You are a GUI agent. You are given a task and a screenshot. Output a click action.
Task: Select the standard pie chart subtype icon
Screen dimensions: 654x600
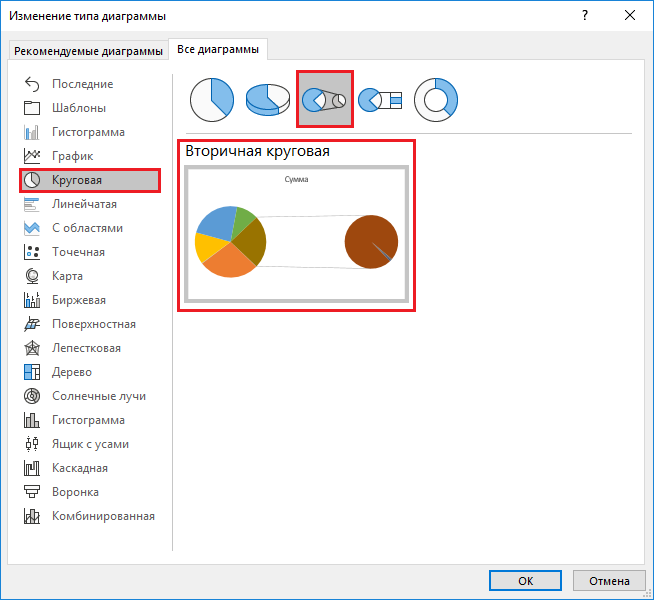pos(212,100)
